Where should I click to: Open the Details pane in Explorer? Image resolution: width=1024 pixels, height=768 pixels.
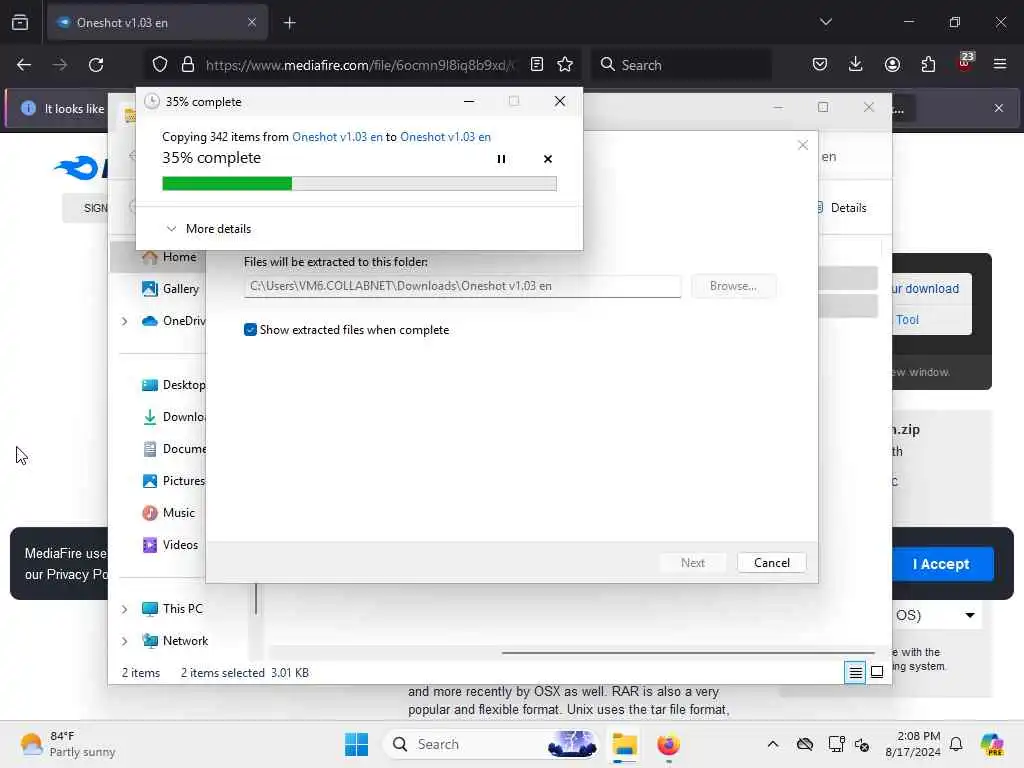pos(841,208)
